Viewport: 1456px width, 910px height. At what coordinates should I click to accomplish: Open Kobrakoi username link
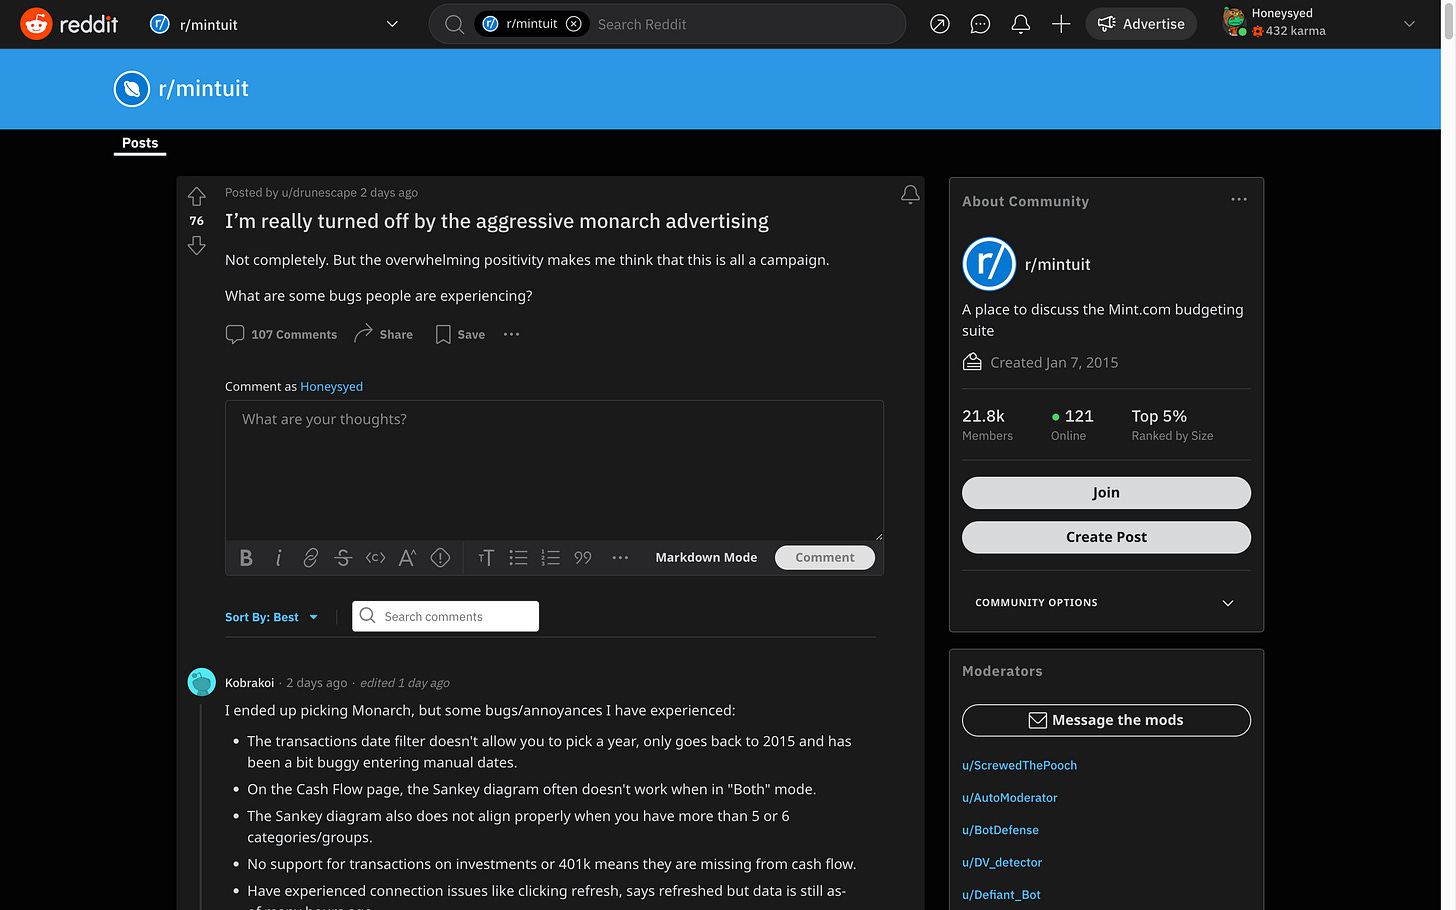249,683
